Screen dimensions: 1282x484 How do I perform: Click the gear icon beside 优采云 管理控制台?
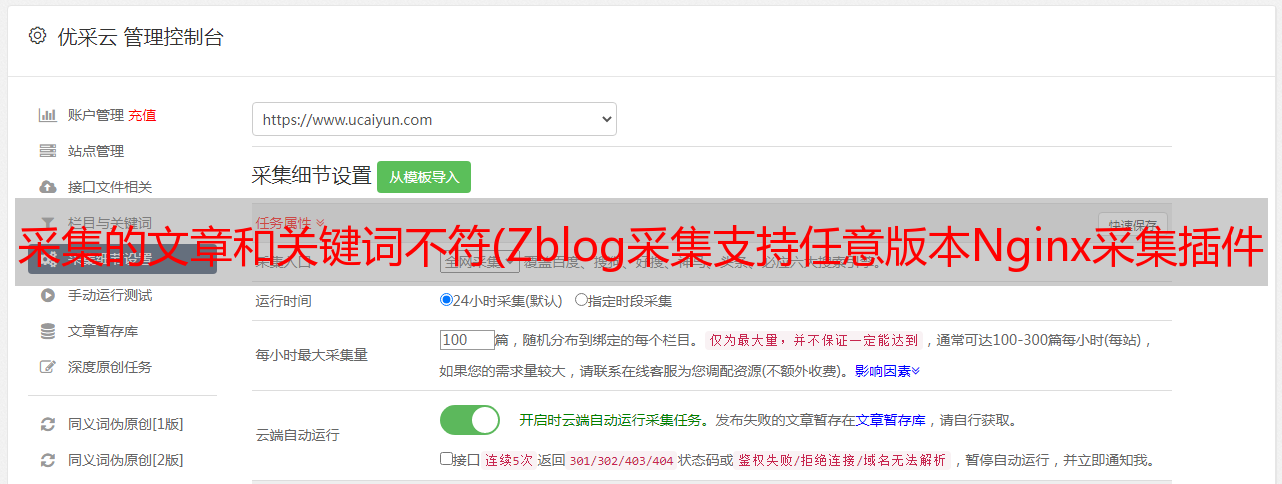coord(37,36)
